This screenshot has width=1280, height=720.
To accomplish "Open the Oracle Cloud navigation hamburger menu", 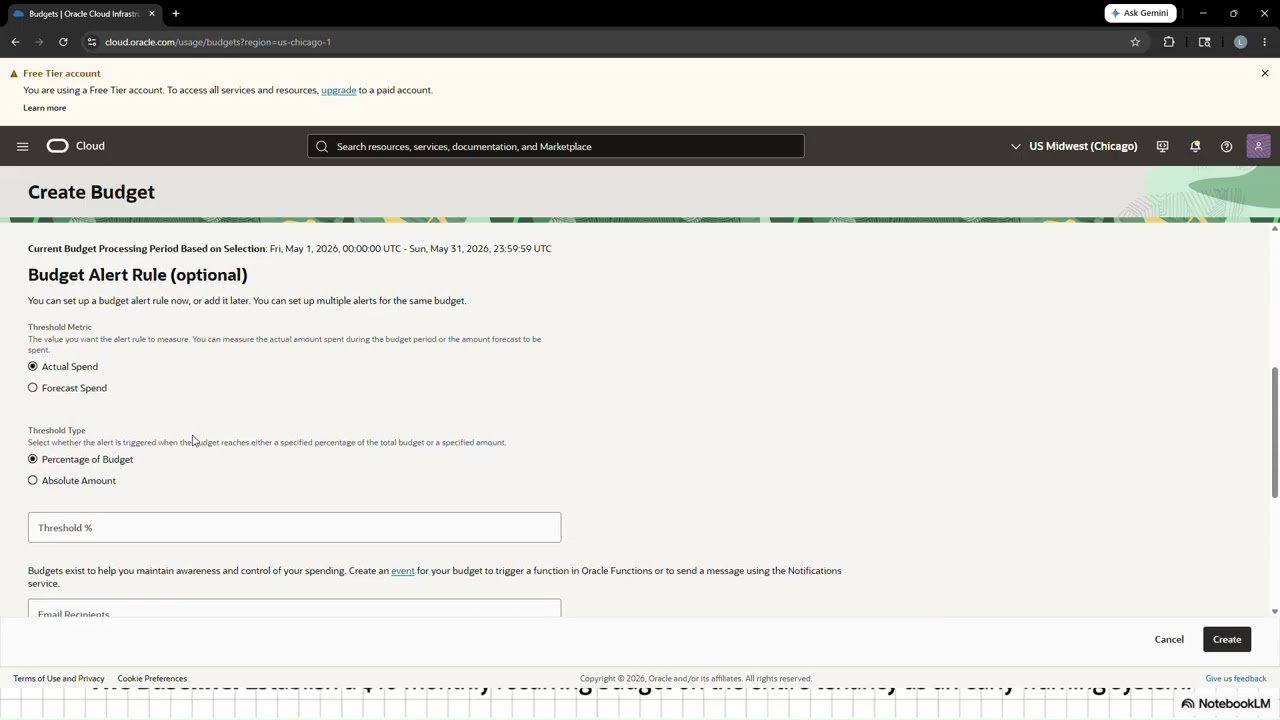I will 22,146.
